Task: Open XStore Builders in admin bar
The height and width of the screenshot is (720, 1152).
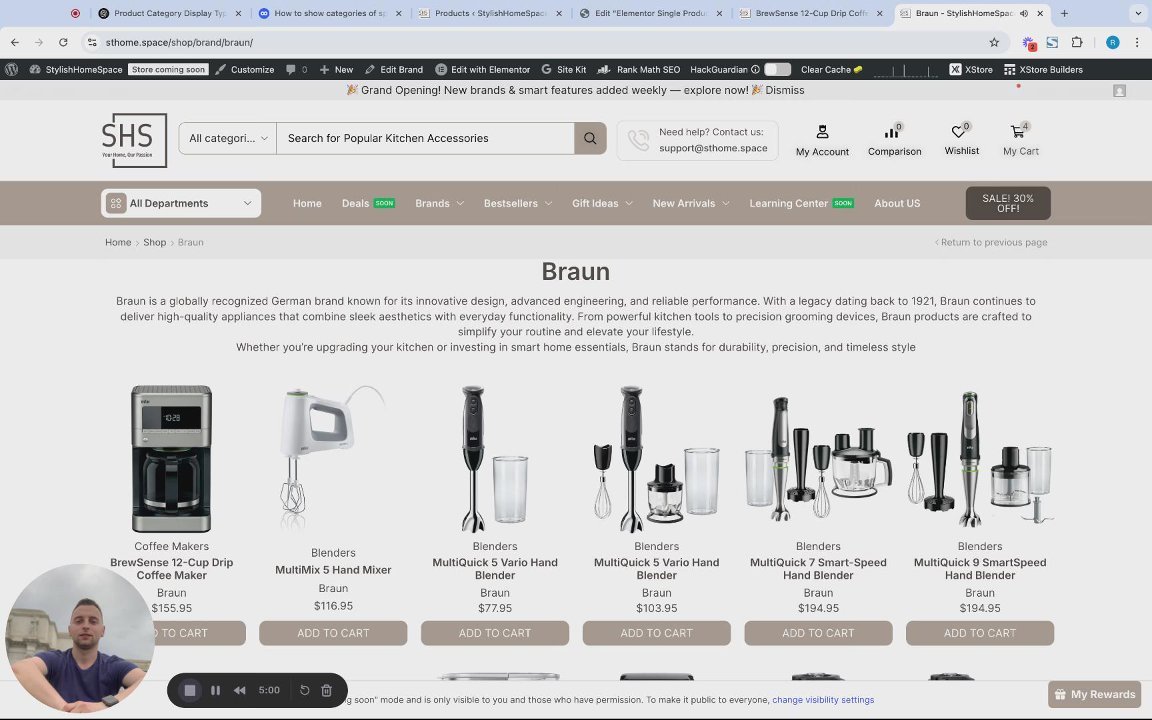Action: pos(1043,69)
